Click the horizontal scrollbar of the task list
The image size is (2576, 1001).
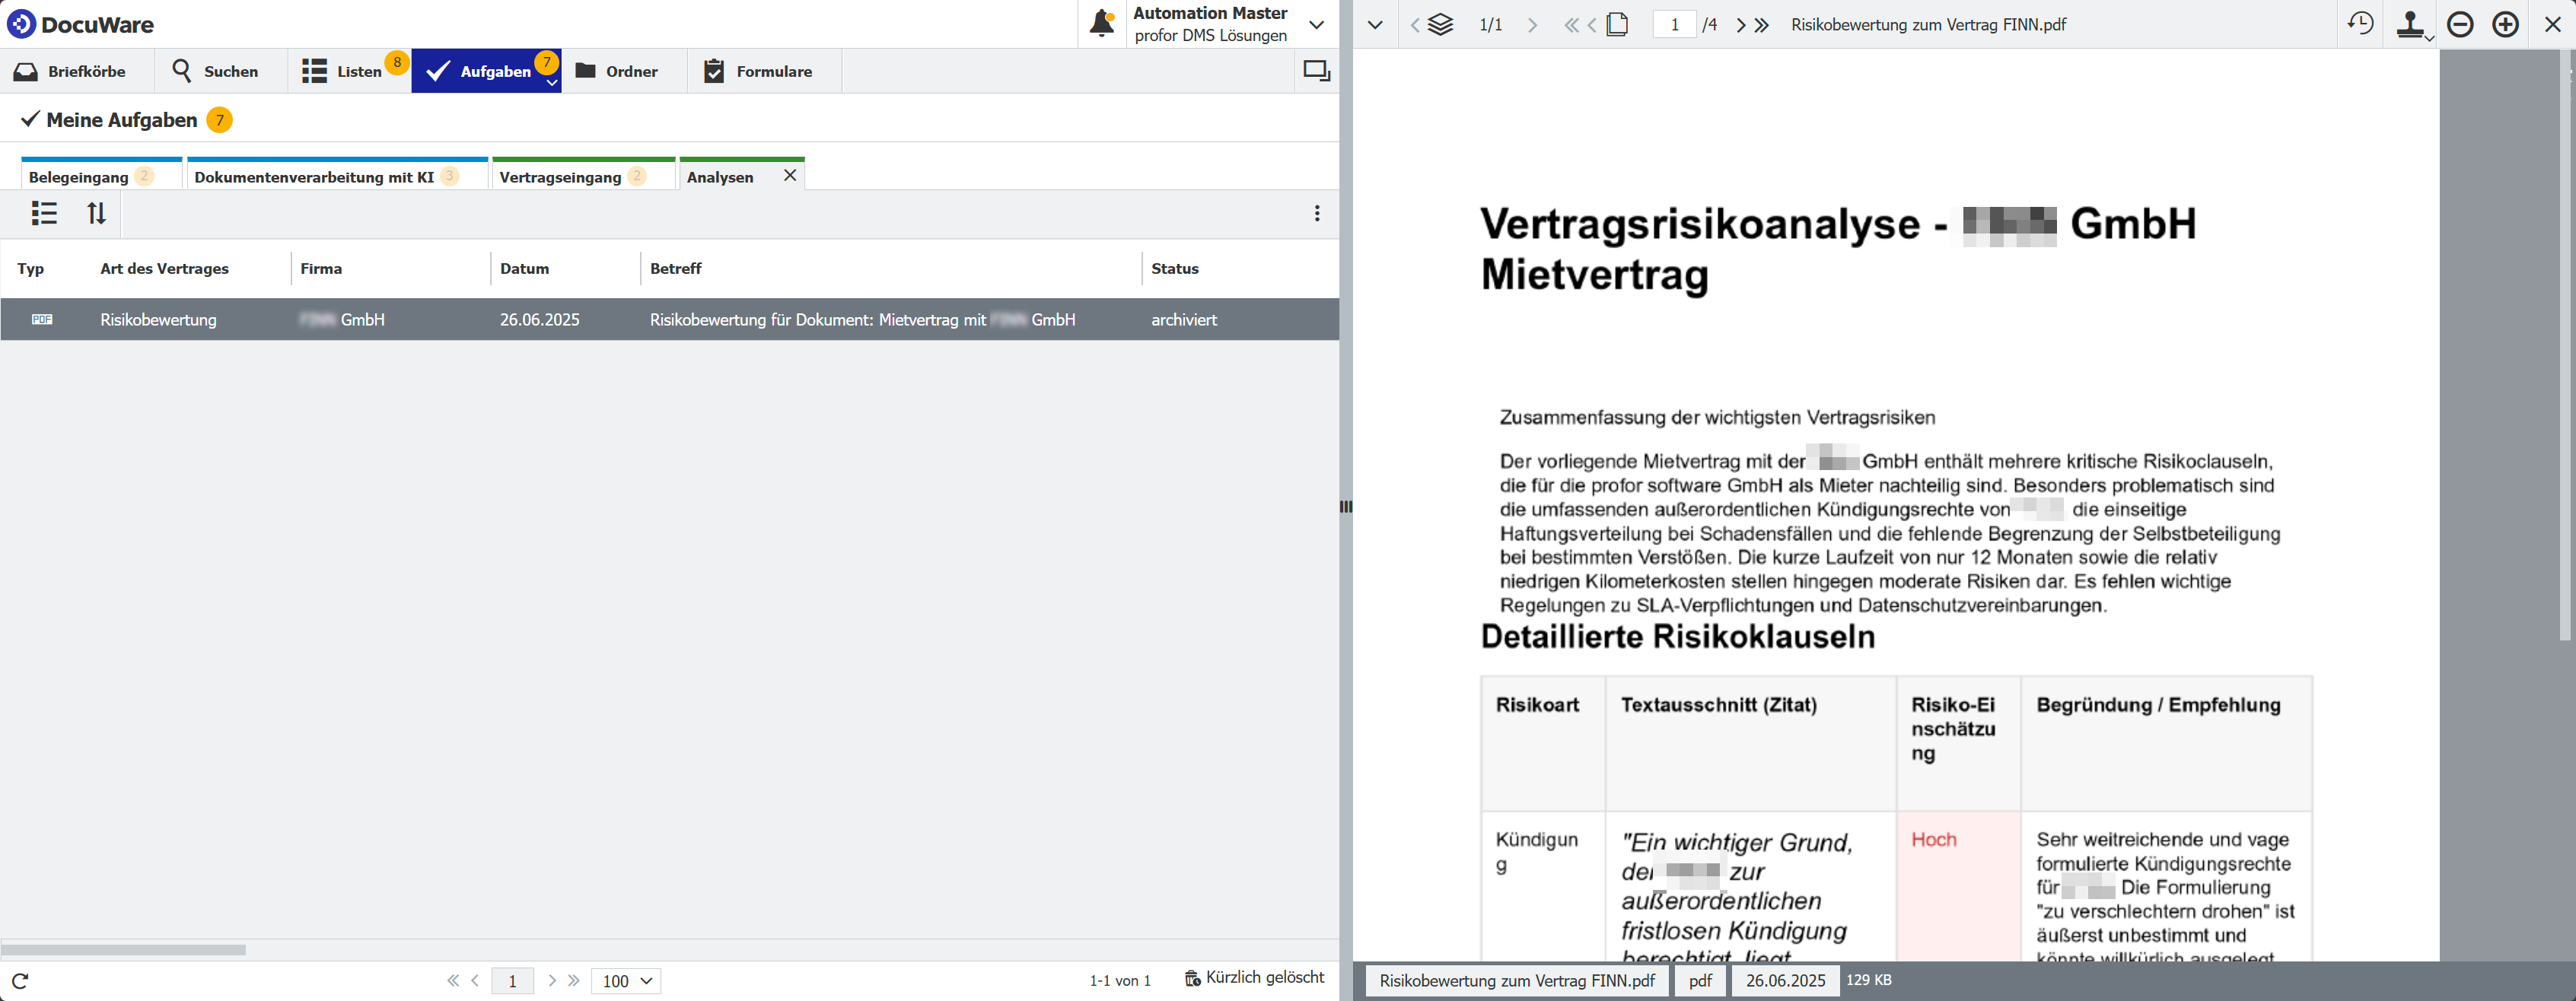point(123,950)
